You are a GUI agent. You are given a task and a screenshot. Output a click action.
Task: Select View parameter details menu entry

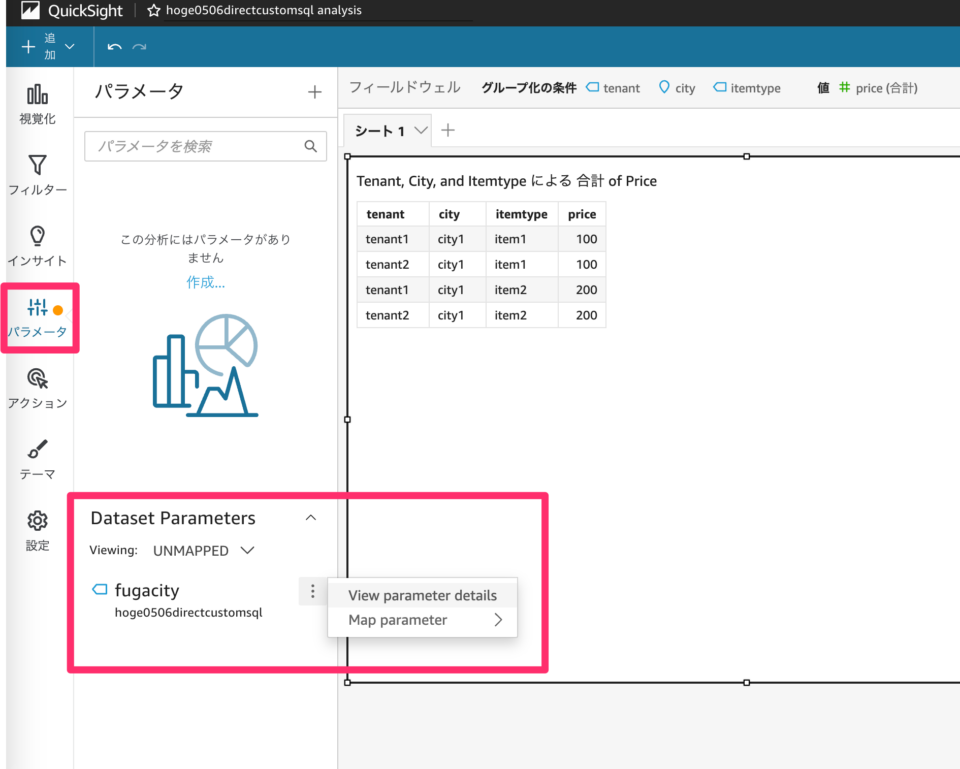click(421, 595)
